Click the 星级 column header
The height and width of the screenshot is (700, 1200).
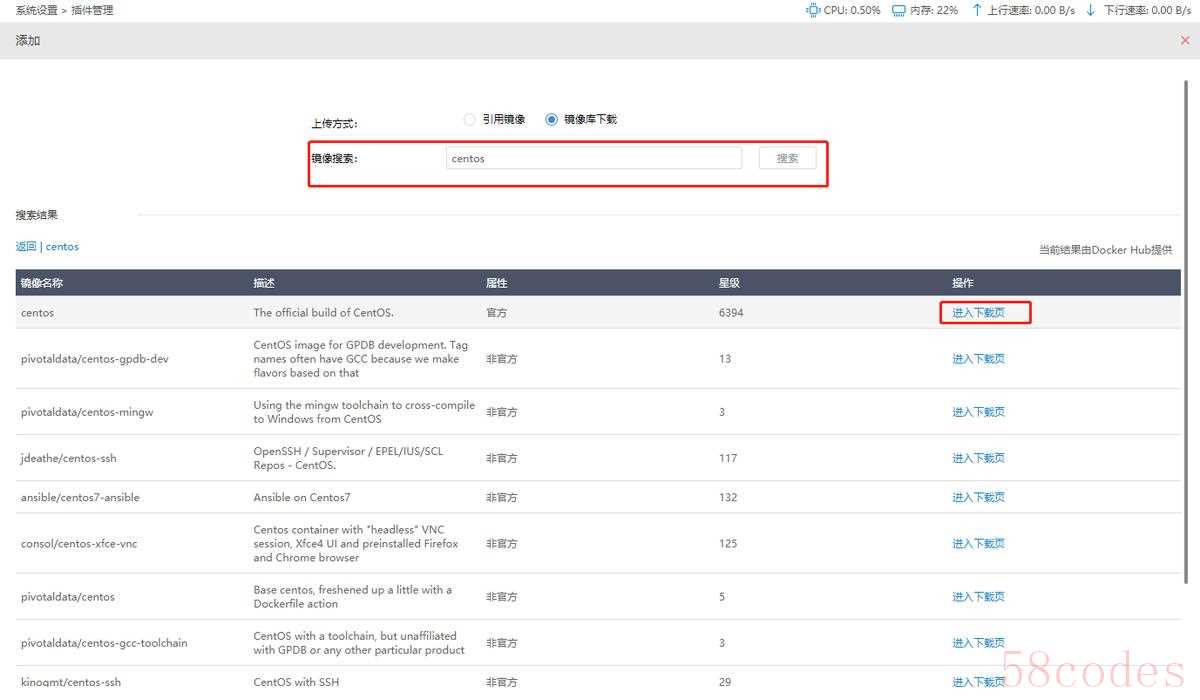(729, 283)
